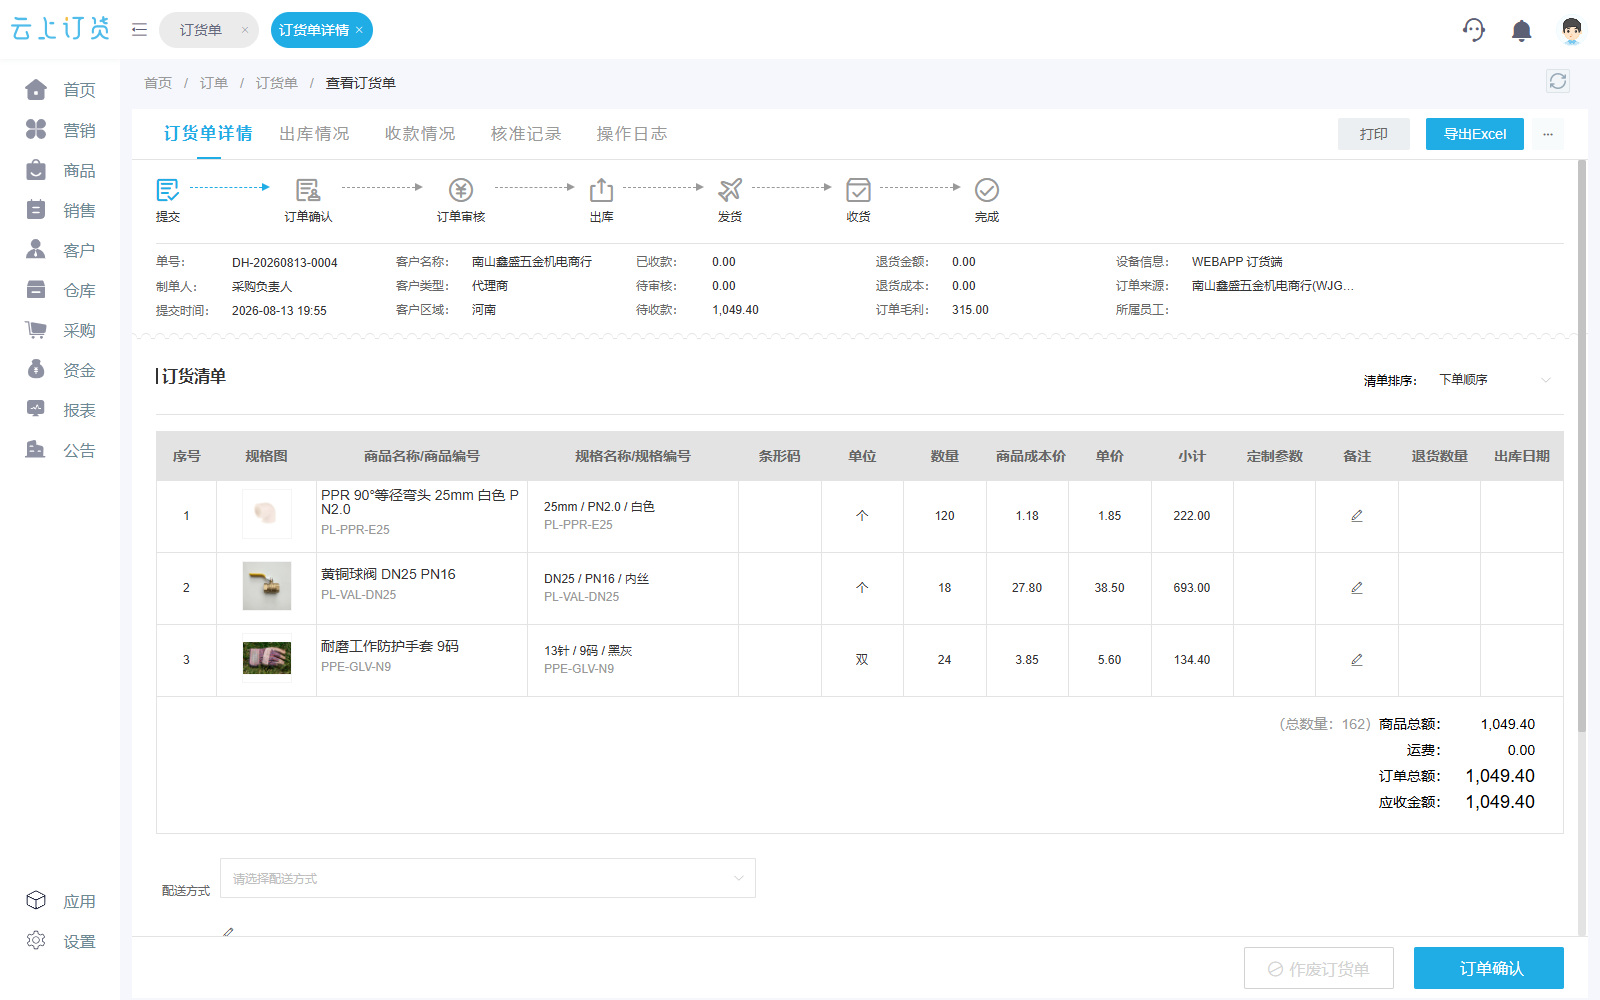Viewport: 1600px width, 1000px height.
Task: Open 资金 funds in sidebar
Action: [x=61, y=370]
